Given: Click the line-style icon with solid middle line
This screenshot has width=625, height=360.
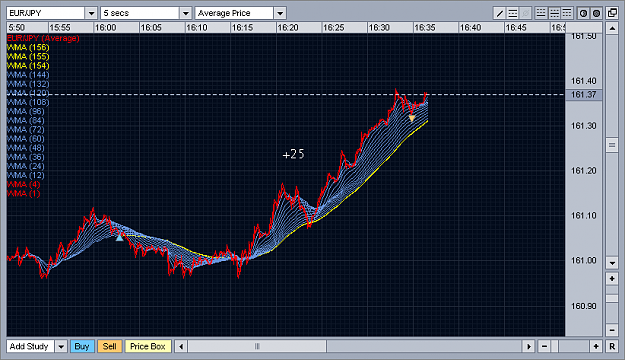Looking at the screenshot, I should [554, 13].
